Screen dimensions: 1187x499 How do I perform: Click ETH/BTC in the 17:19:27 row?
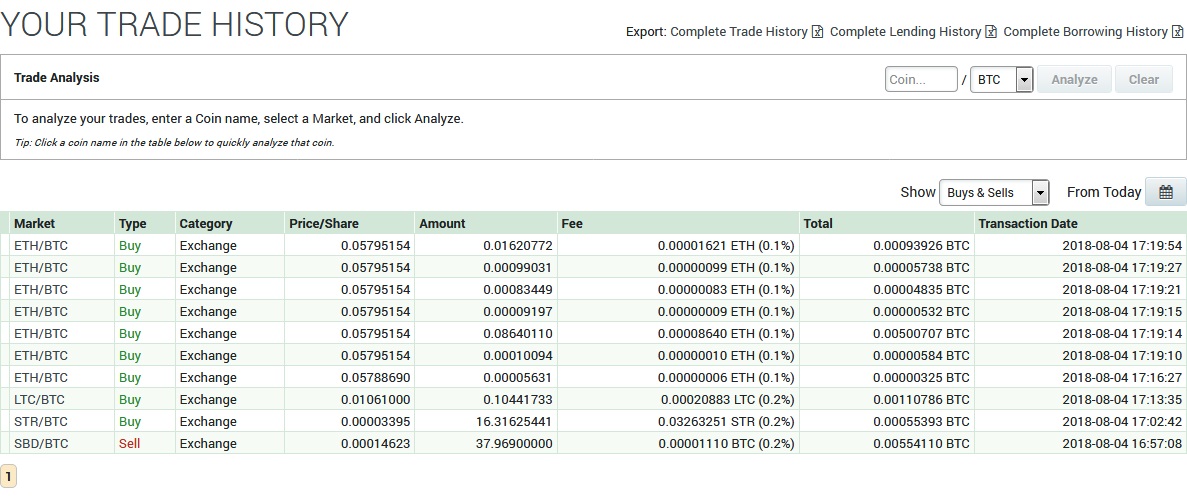[x=41, y=267]
